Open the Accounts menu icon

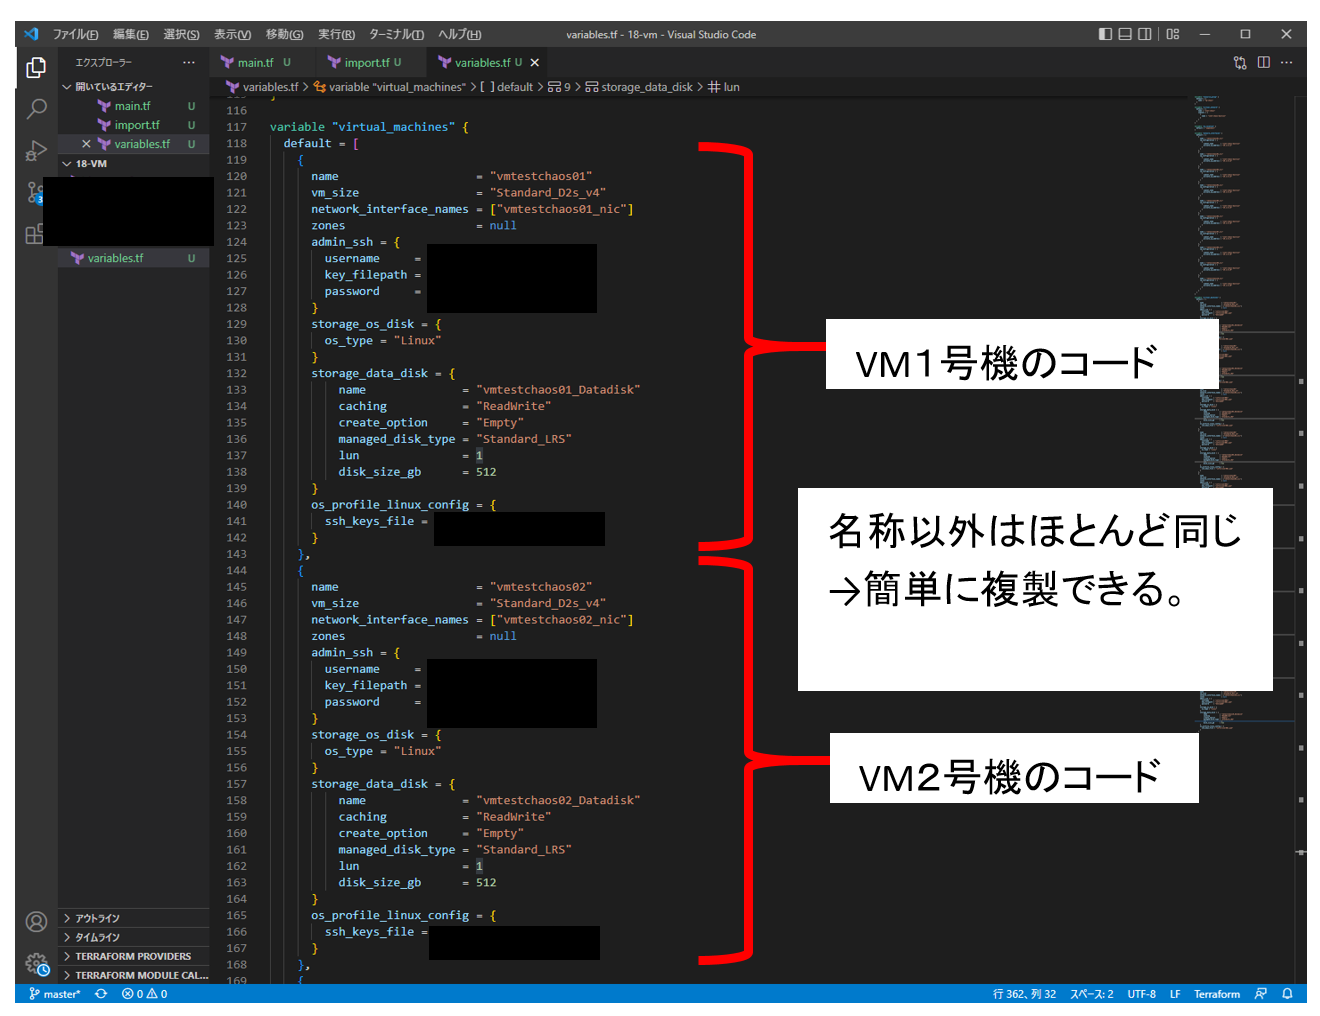point(36,922)
